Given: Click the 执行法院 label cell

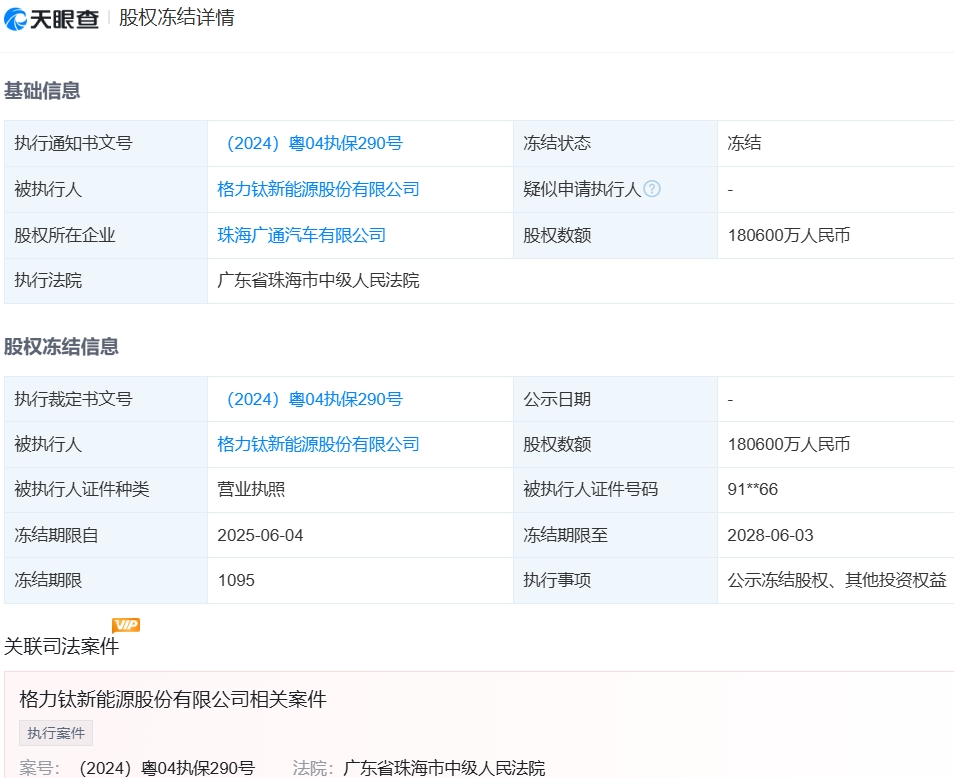Looking at the screenshot, I should click(x=106, y=280).
